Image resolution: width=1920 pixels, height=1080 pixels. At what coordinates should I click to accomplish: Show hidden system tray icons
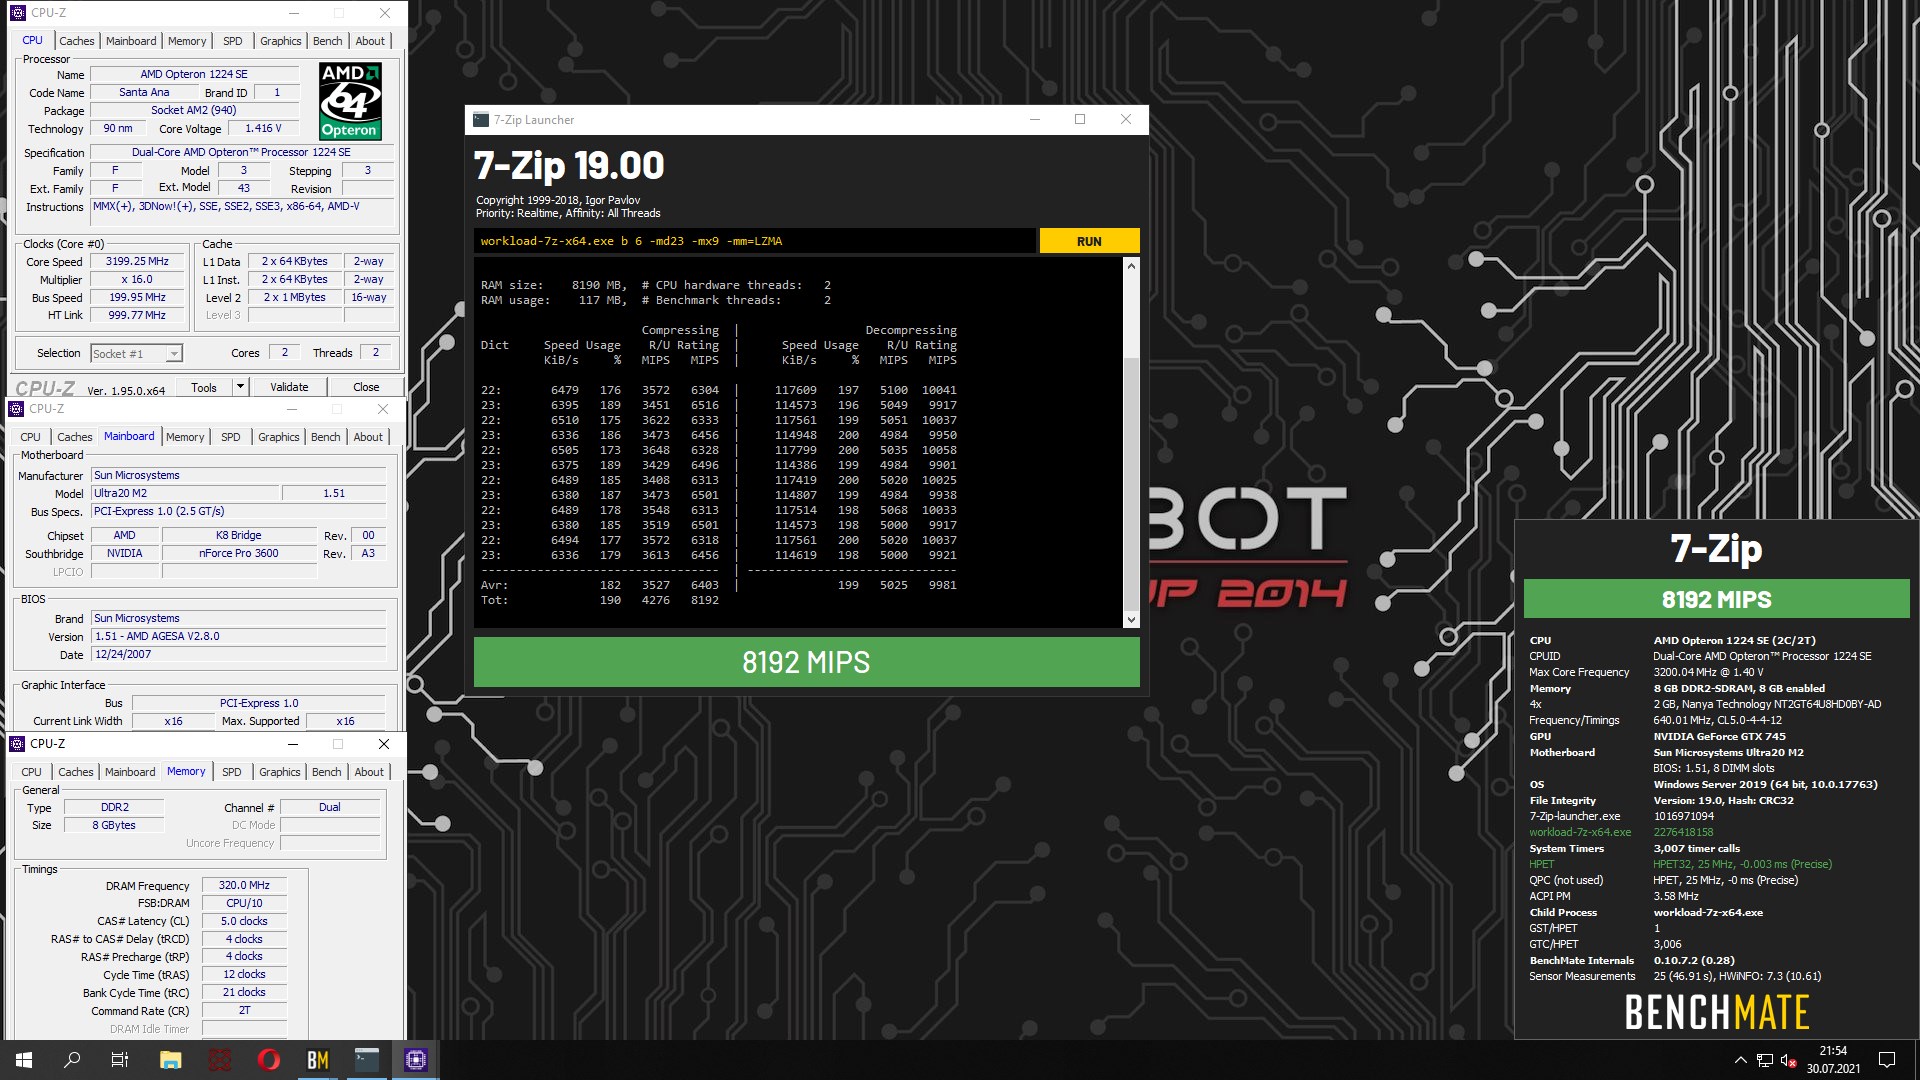(x=1740, y=1060)
